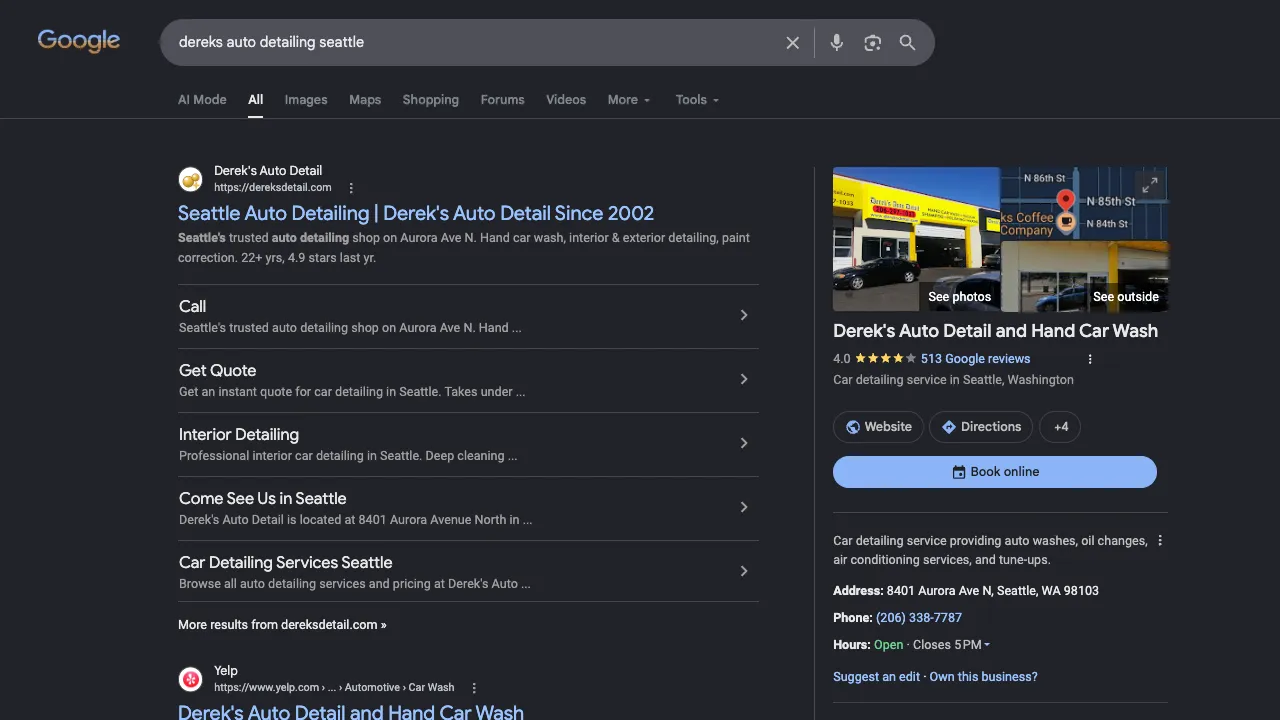Screen dimensions: 1280x720
Task: Open the Call sitelink chevron
Action: tap(743, 315)
